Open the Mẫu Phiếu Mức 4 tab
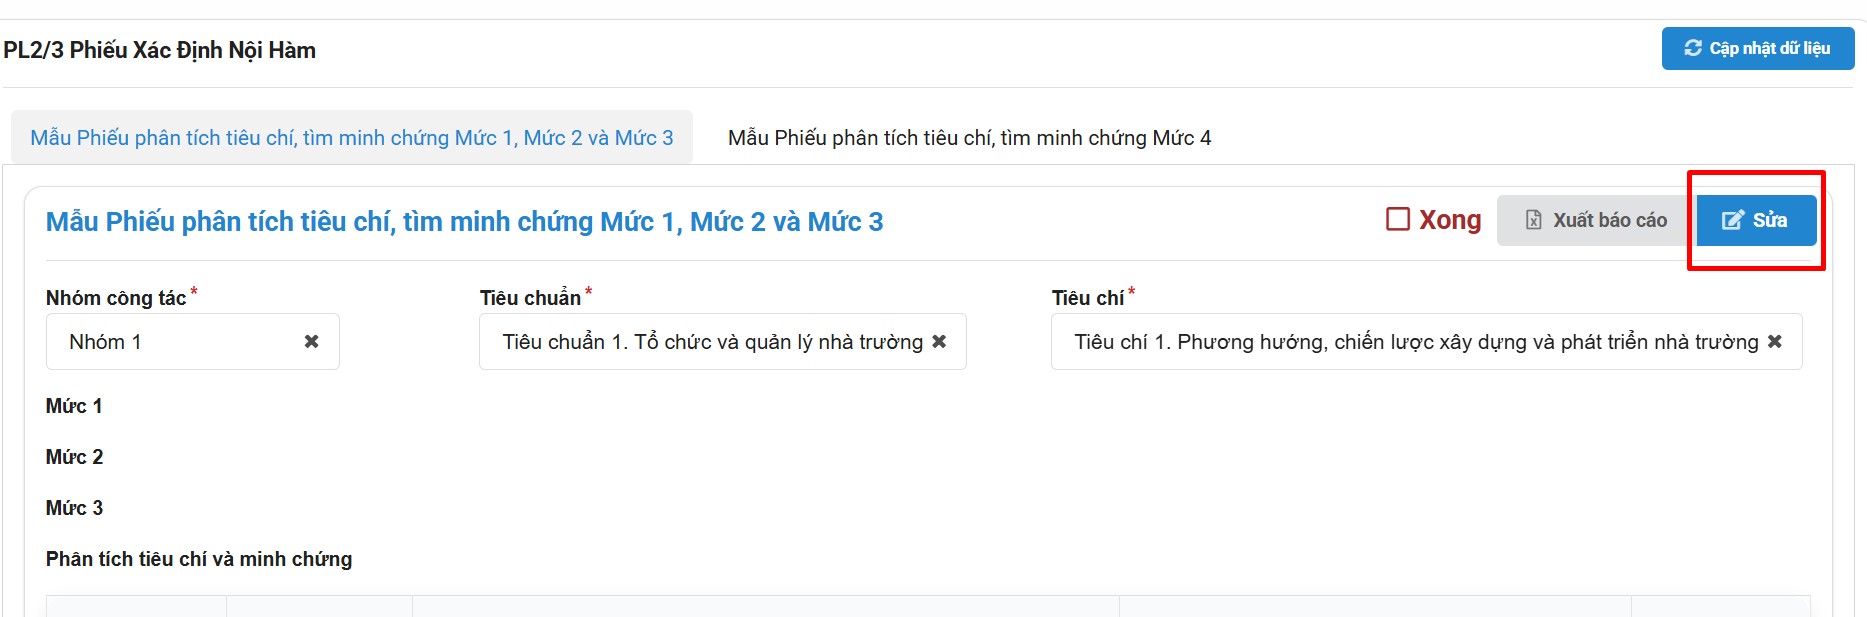Screen dimensions: 1867x617 coord(969,138)
